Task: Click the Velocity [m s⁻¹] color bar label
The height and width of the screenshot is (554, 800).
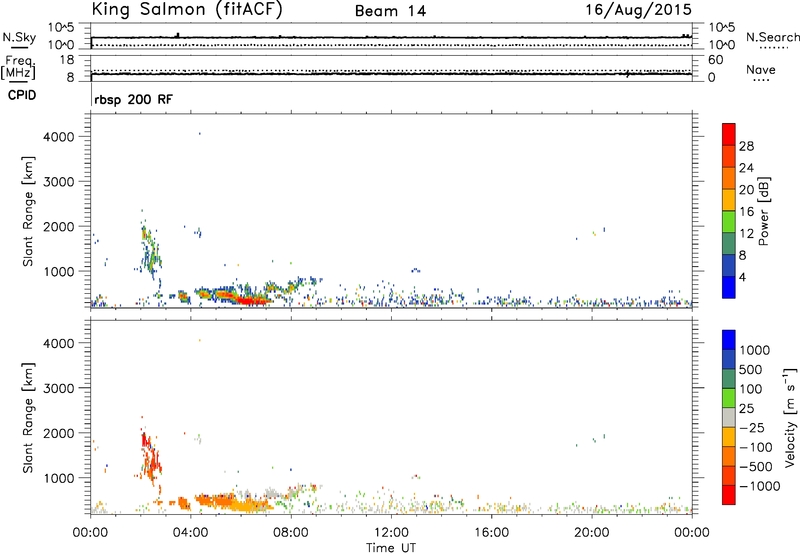Action: (x=790, y=417)
